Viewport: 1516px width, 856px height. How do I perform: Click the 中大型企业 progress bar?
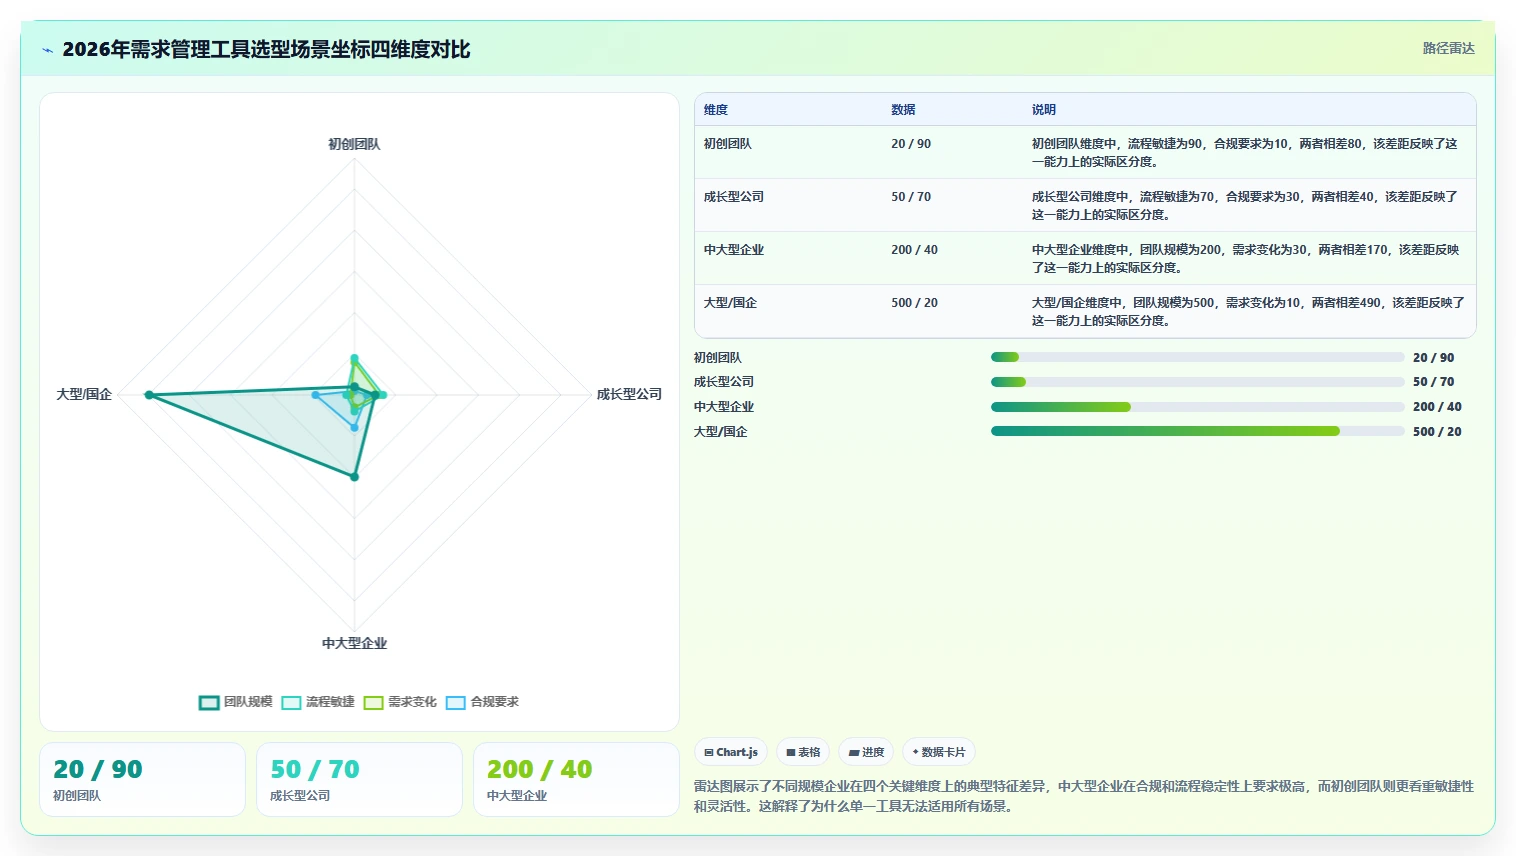point(1197,407)
